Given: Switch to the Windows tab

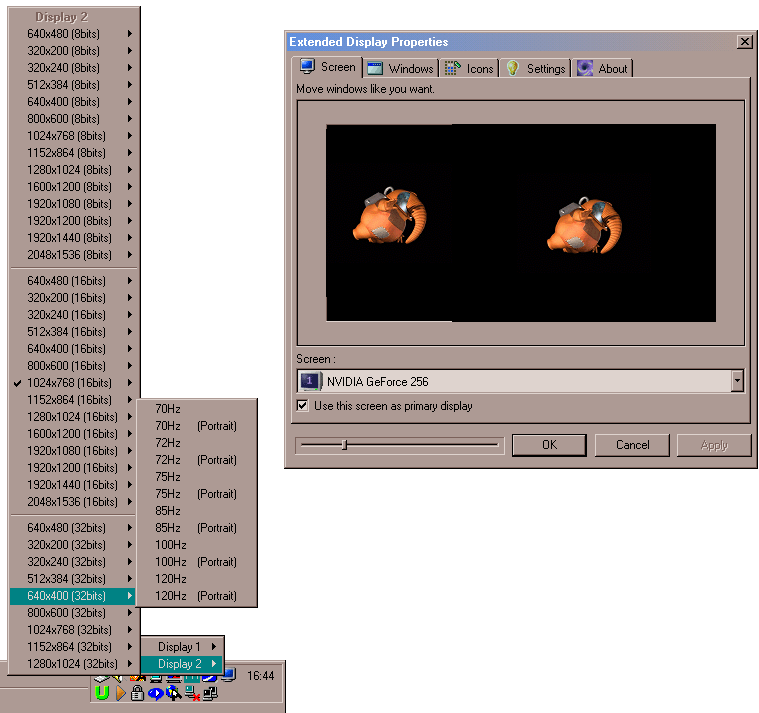Looking at the screenshot, I should pos(400,68).
